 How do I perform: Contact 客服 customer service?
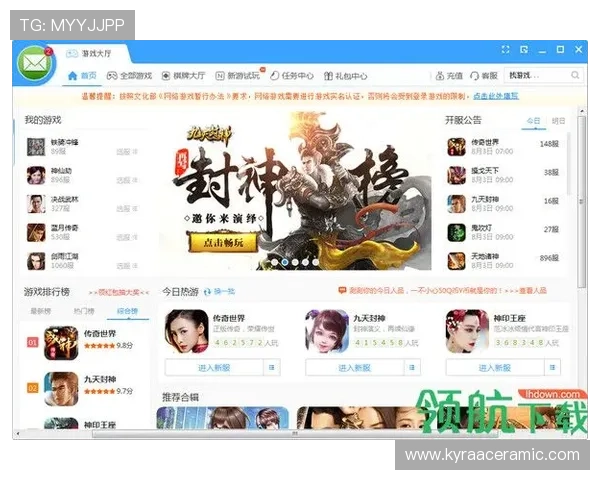coord(484,76)
